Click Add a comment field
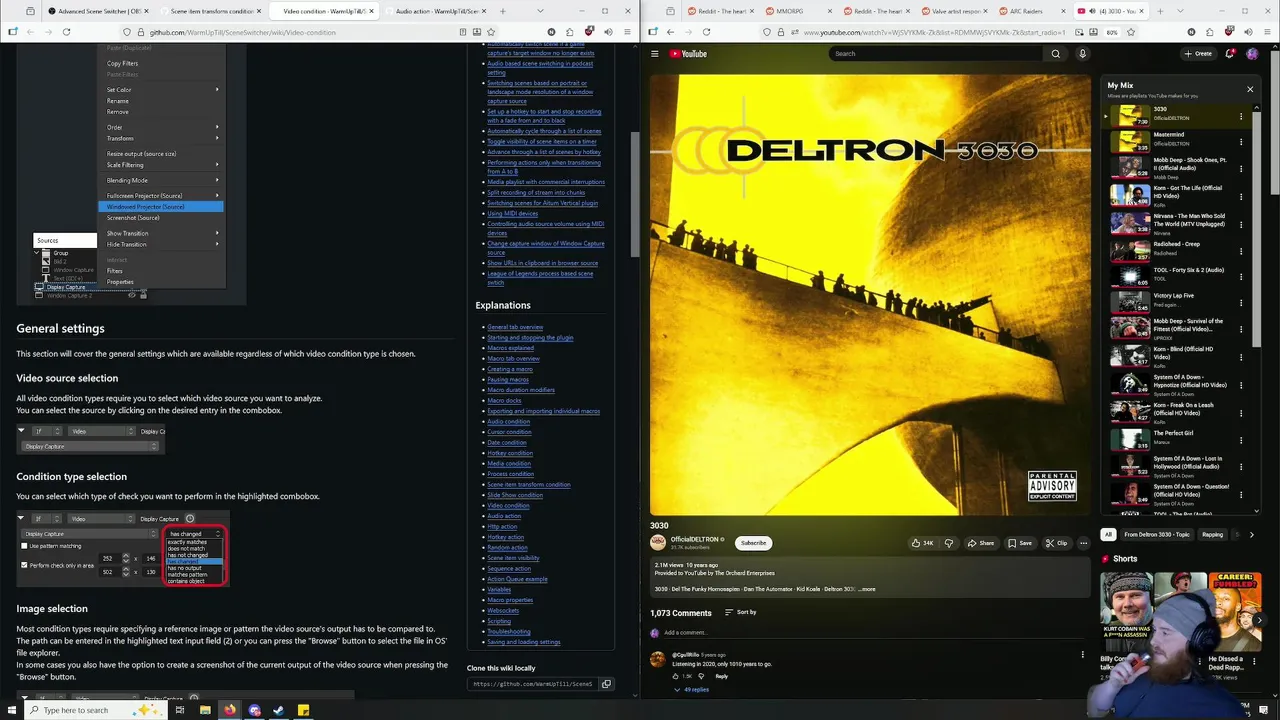Viewport: 1280px width, 720px height. pyautogui.click(x=868, y=632)
